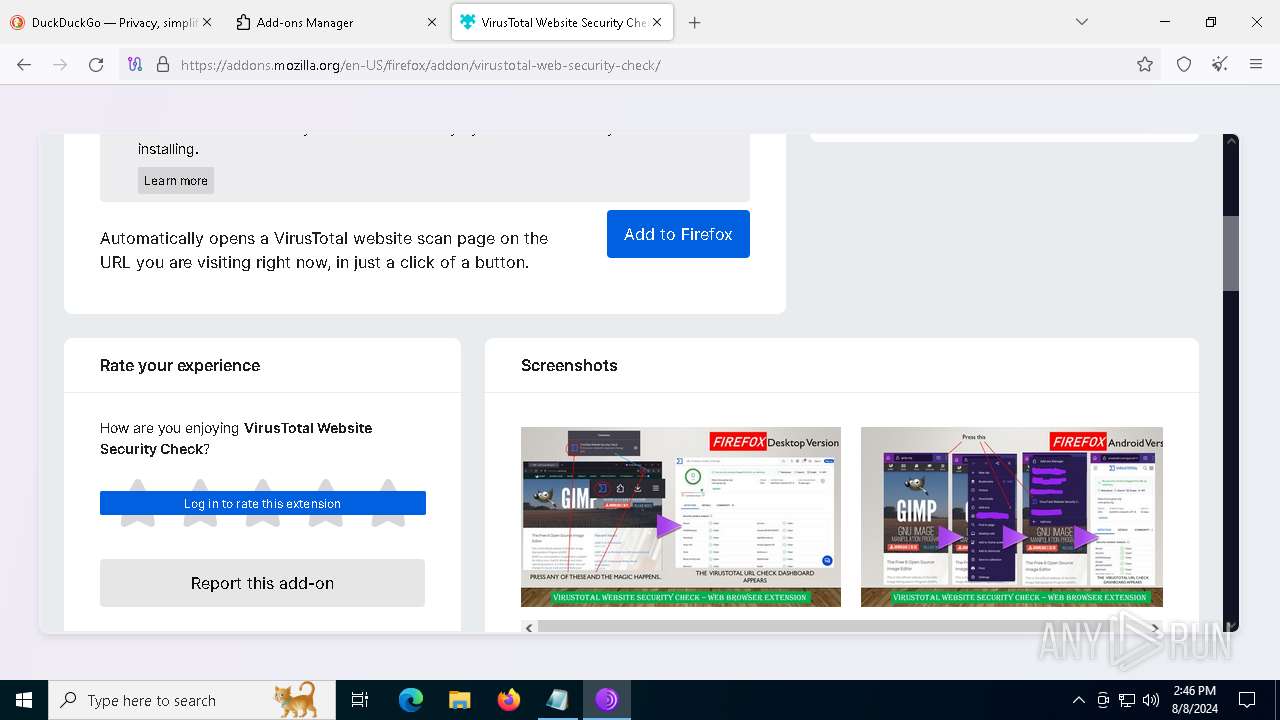
Task: Open the Windows notification center
Action: [x=1247, y=700]
